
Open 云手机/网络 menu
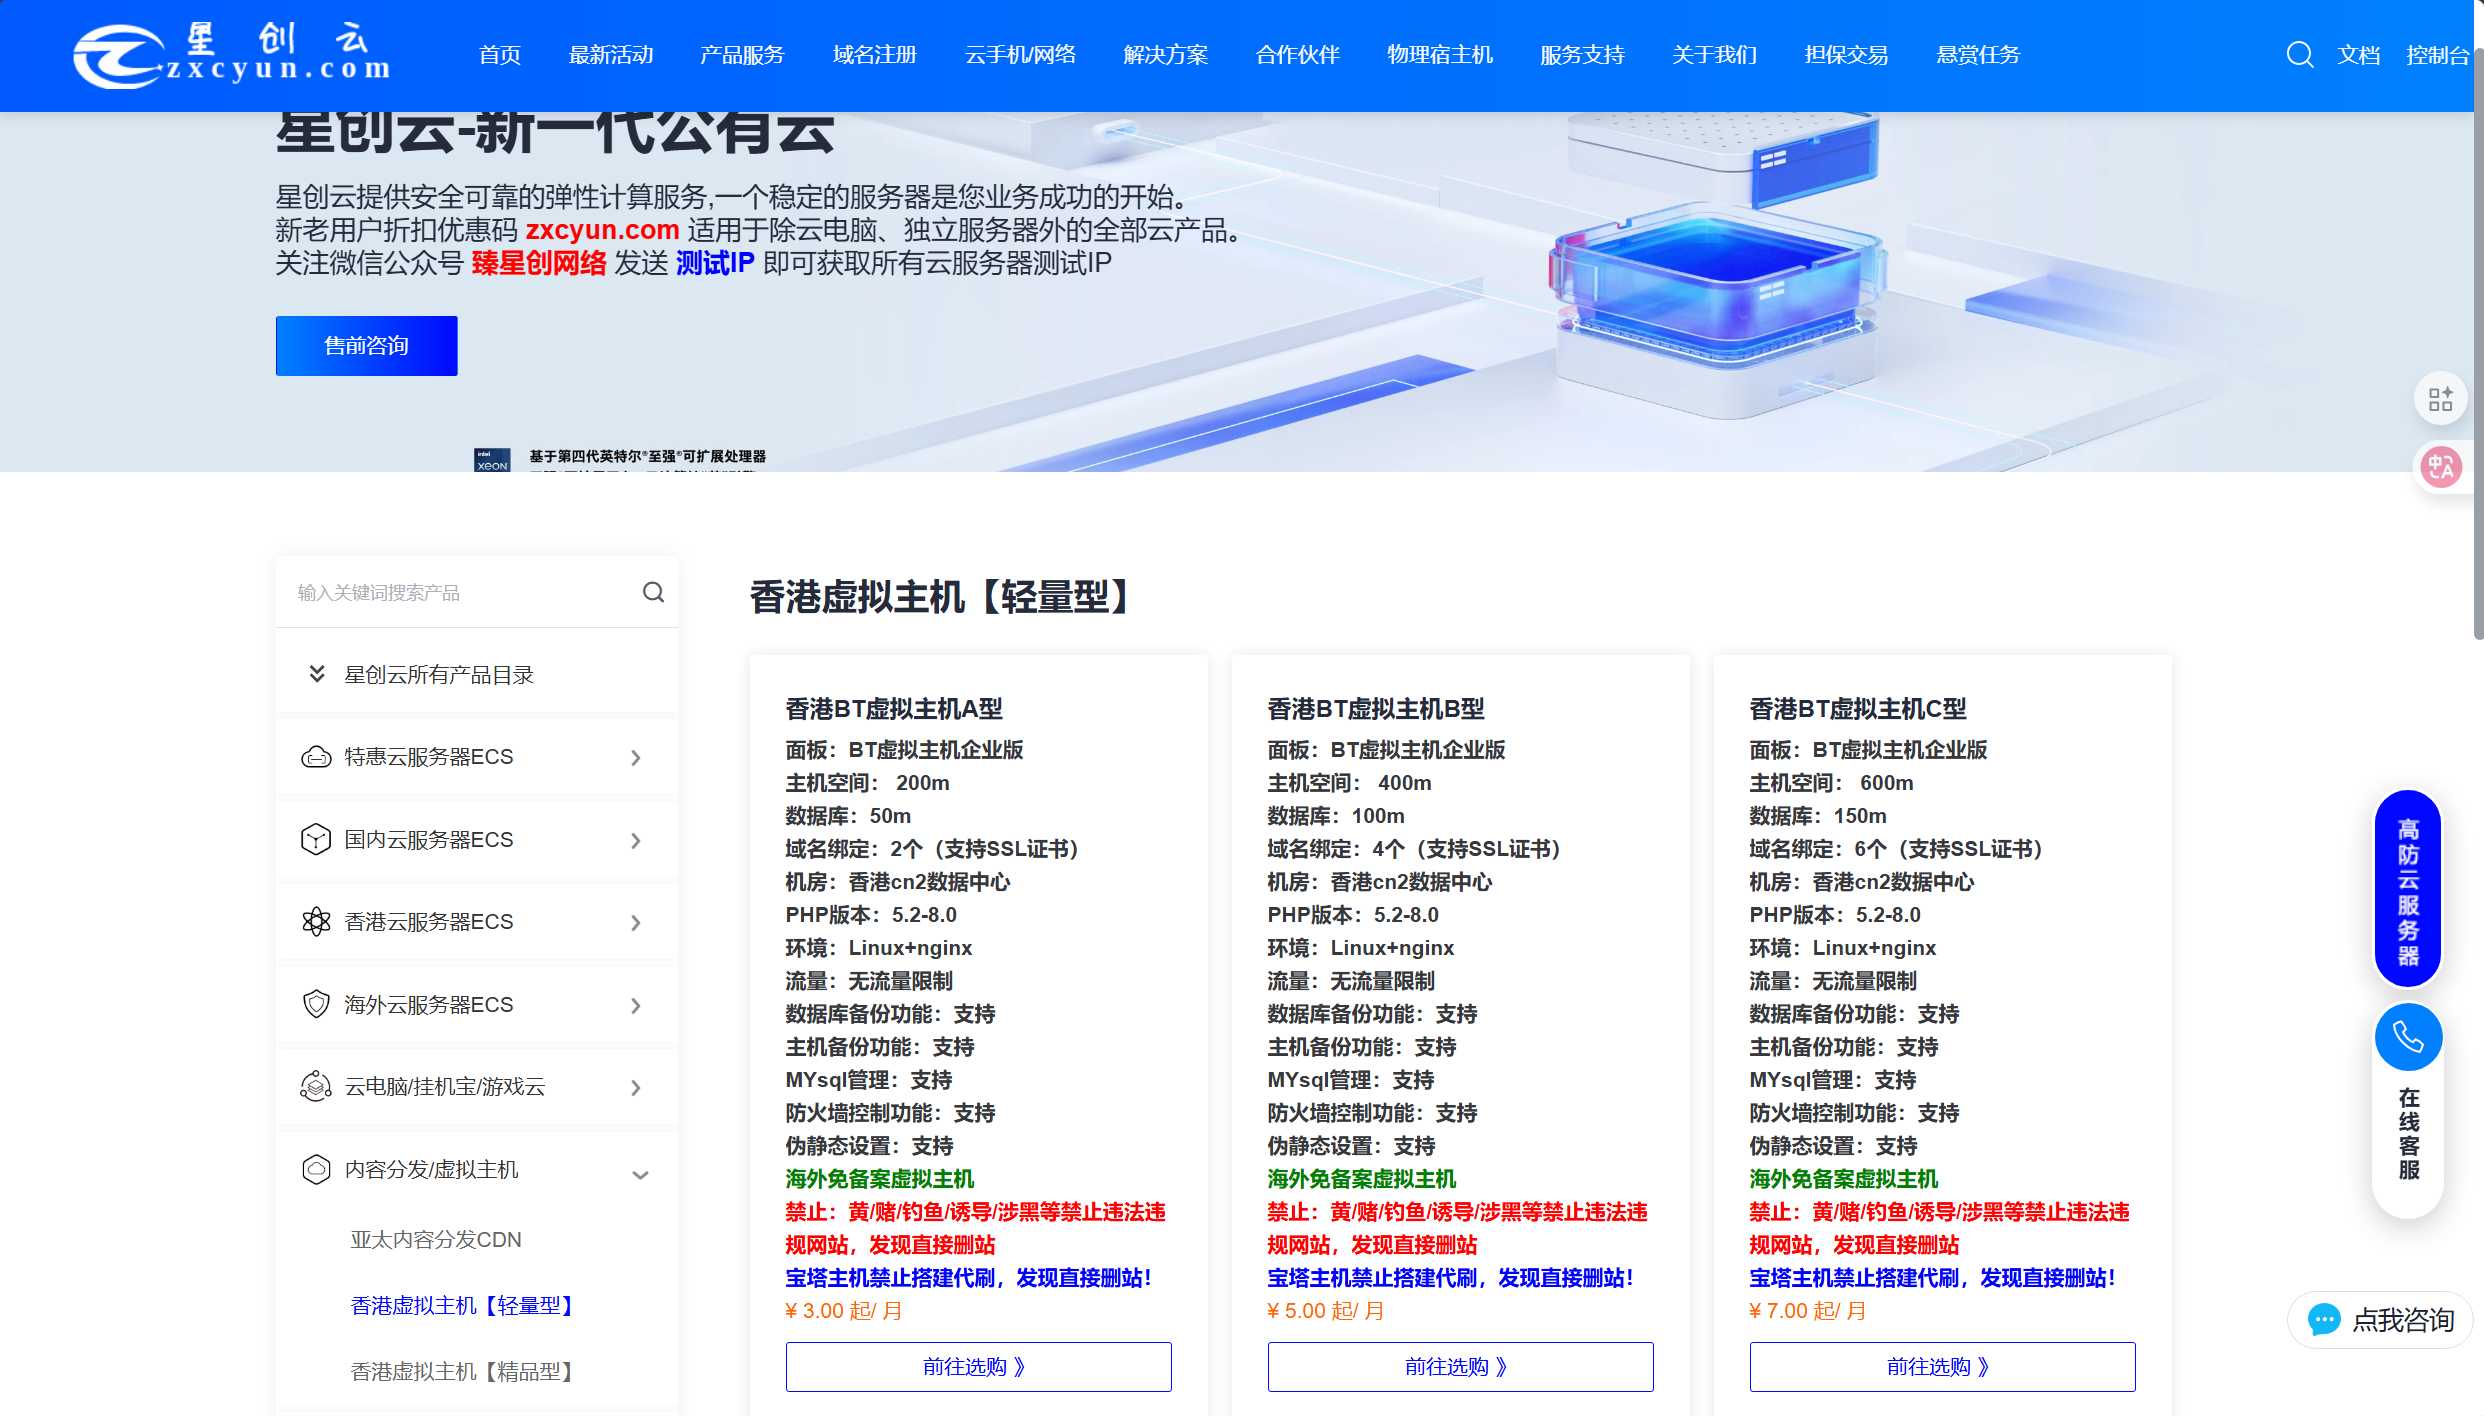point(1021,55)
